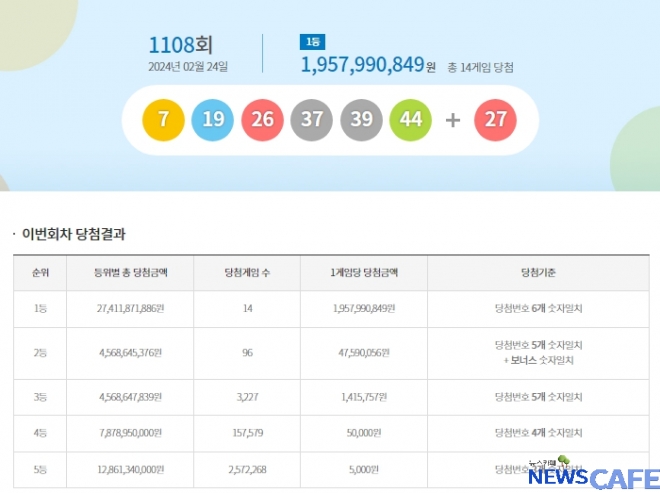
Task: Click the 당첨기준 column header
Action: (x=538, y=272)
